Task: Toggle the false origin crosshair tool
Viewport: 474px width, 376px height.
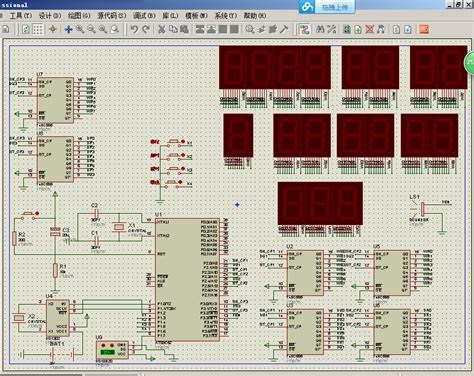Action: (53, 29)
